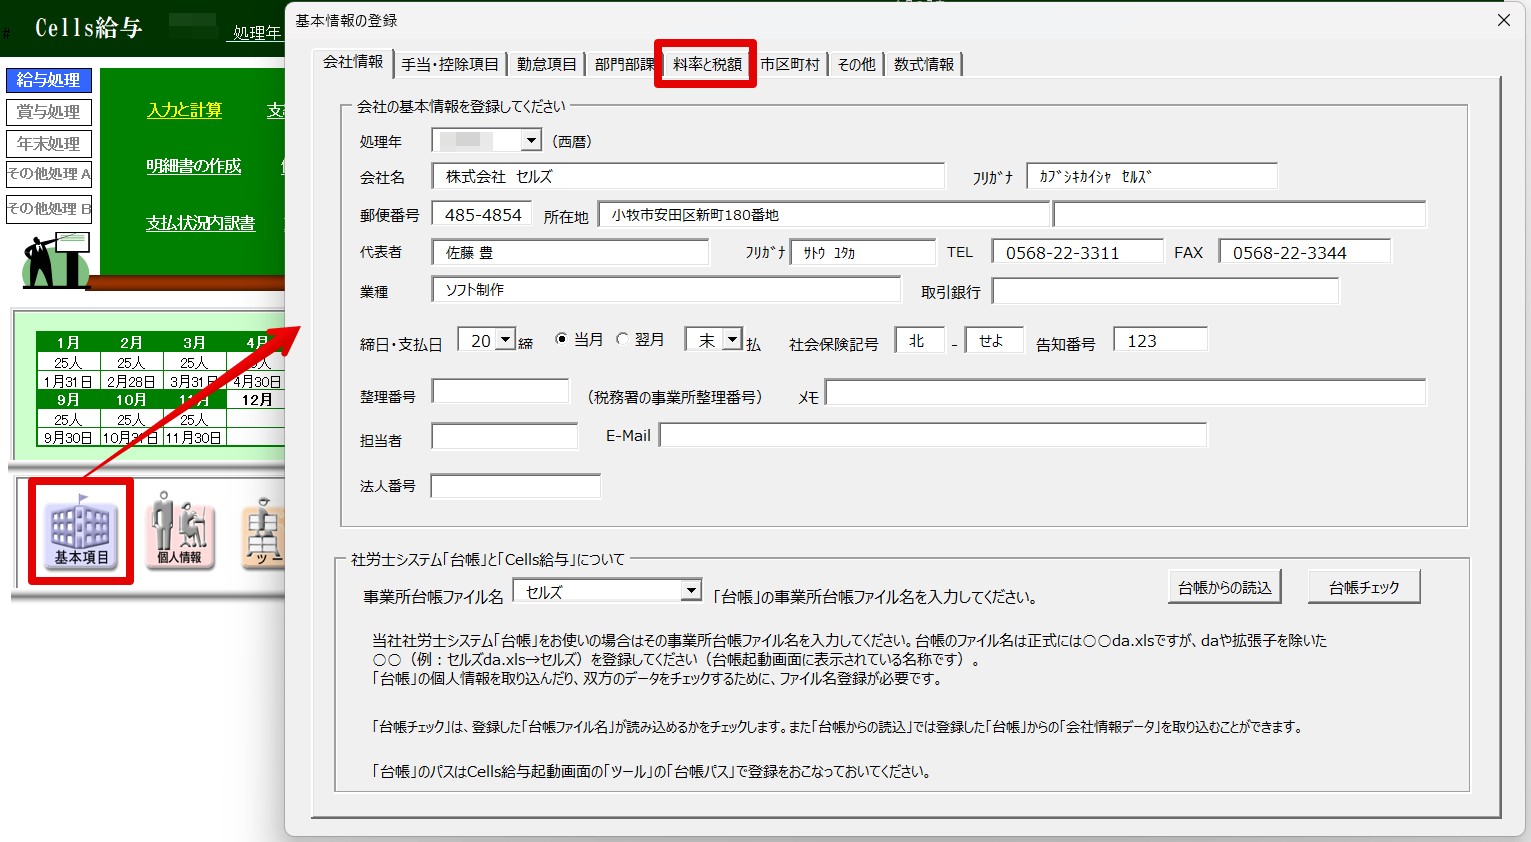Open the 明細書の作成 link
Viewport: 1531px width, 842px height.
(194, 166)
